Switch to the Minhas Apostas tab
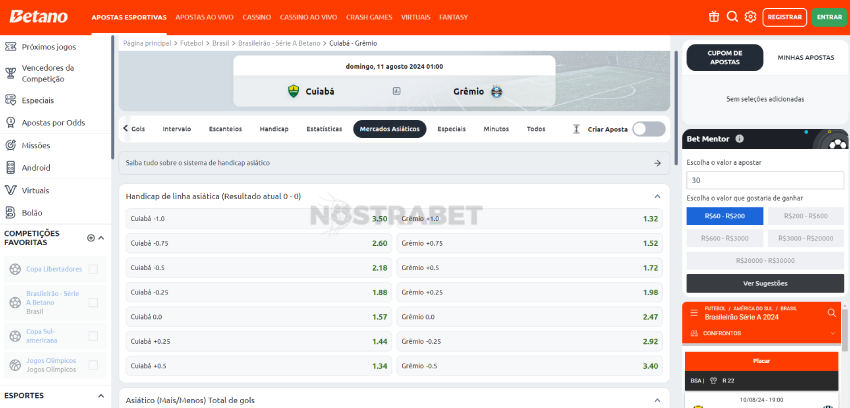The image size is (850, 408). (x=806, y=57)
